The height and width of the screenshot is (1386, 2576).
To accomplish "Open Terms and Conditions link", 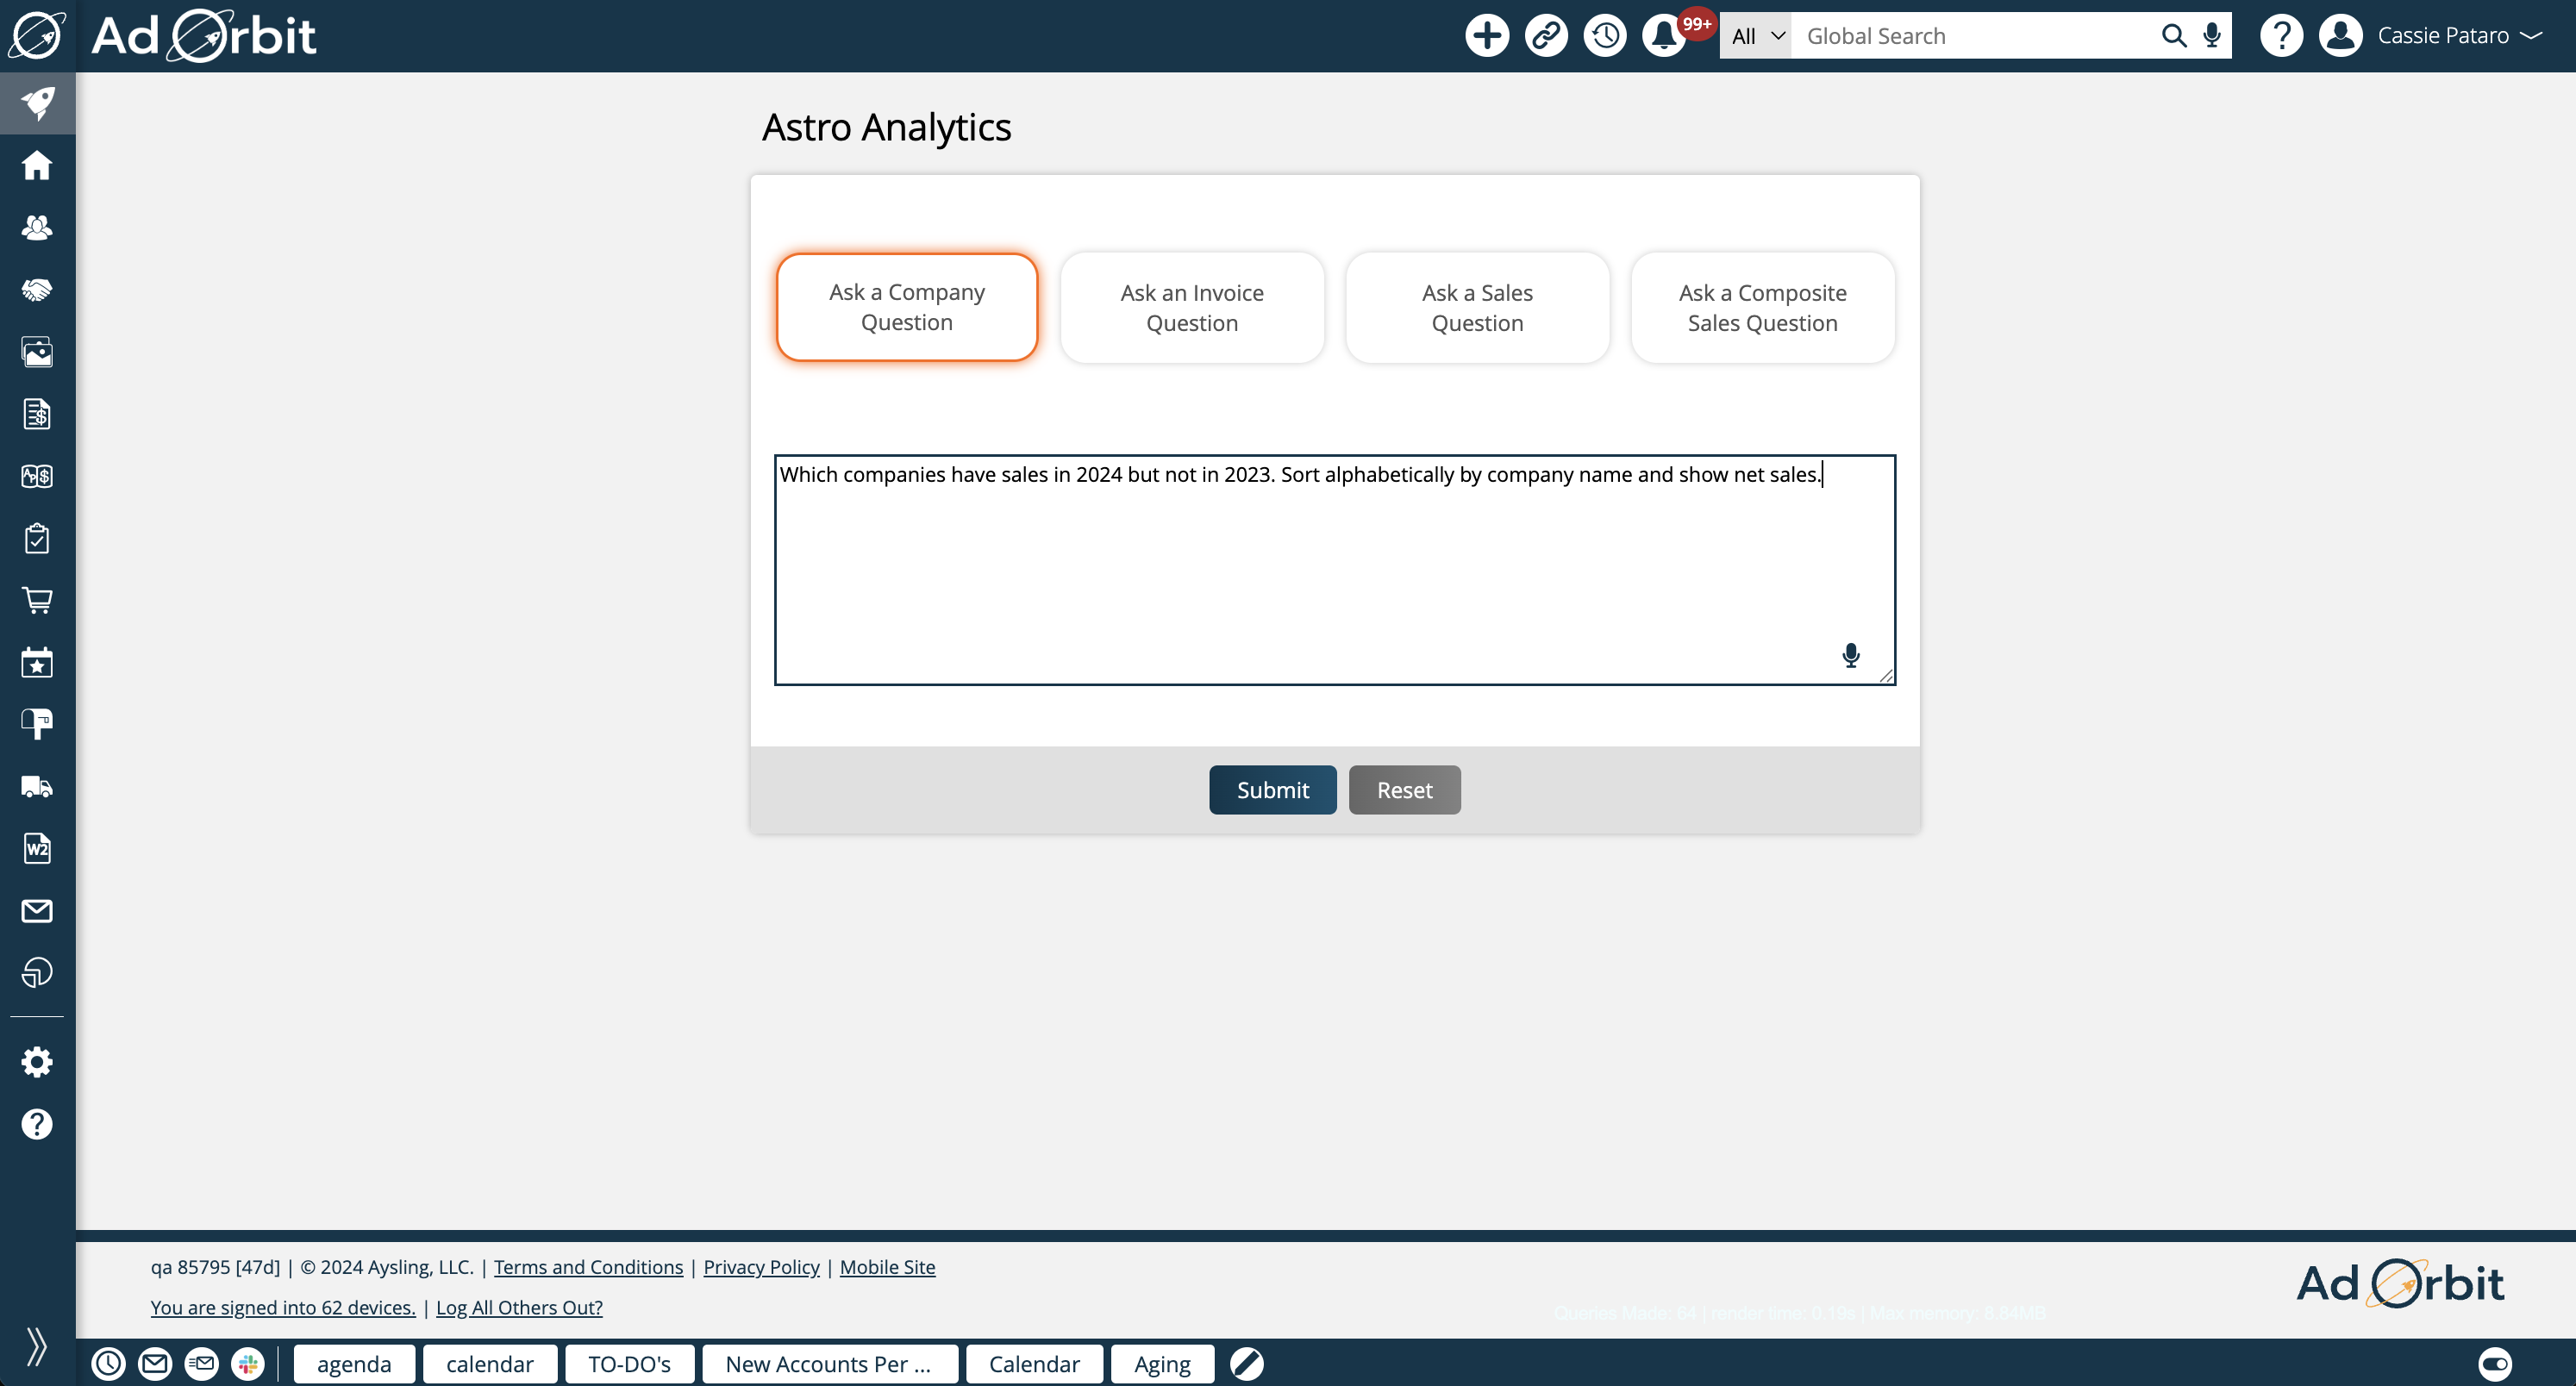I will coord(588,1267).
